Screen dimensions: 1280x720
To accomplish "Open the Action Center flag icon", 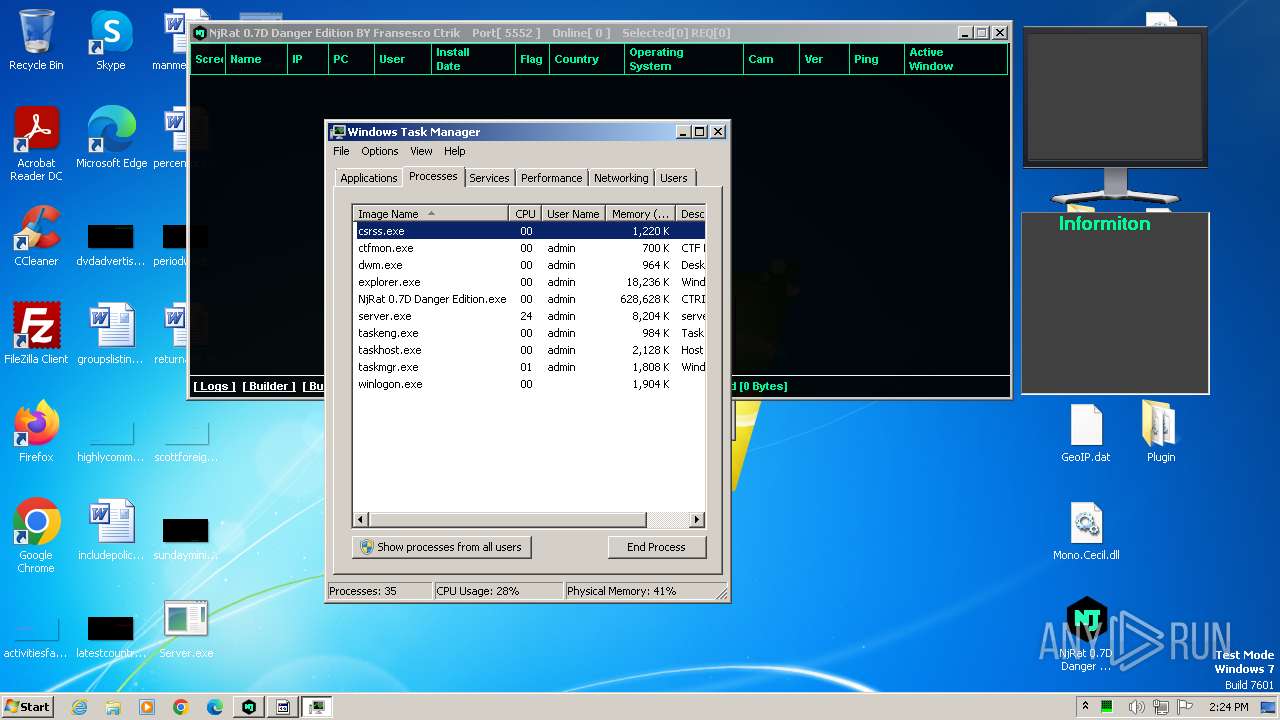I will (1185, 707).
